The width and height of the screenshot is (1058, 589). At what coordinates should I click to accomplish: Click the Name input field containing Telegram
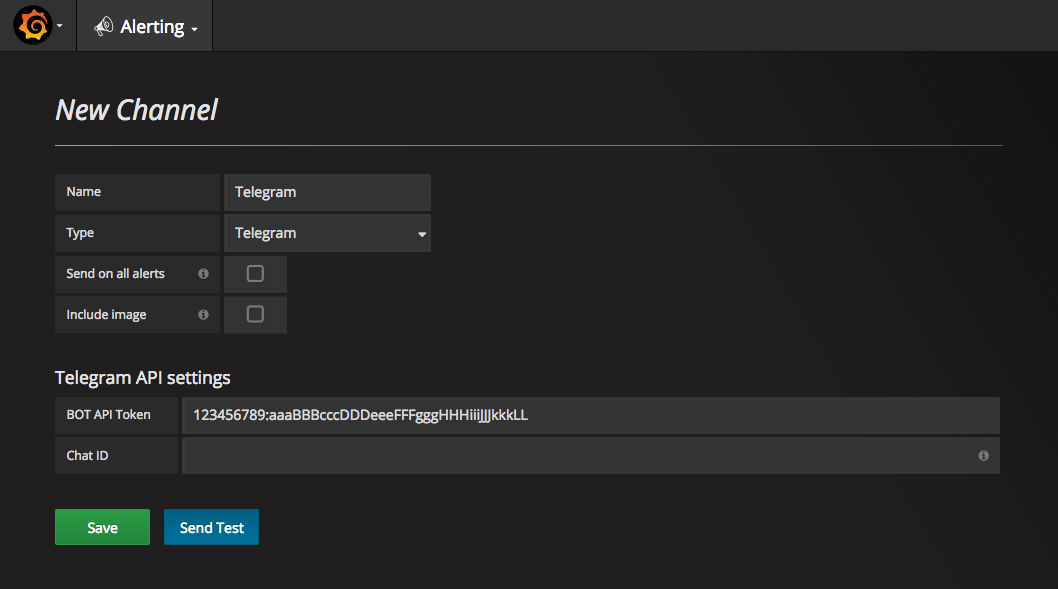[327, 192]
